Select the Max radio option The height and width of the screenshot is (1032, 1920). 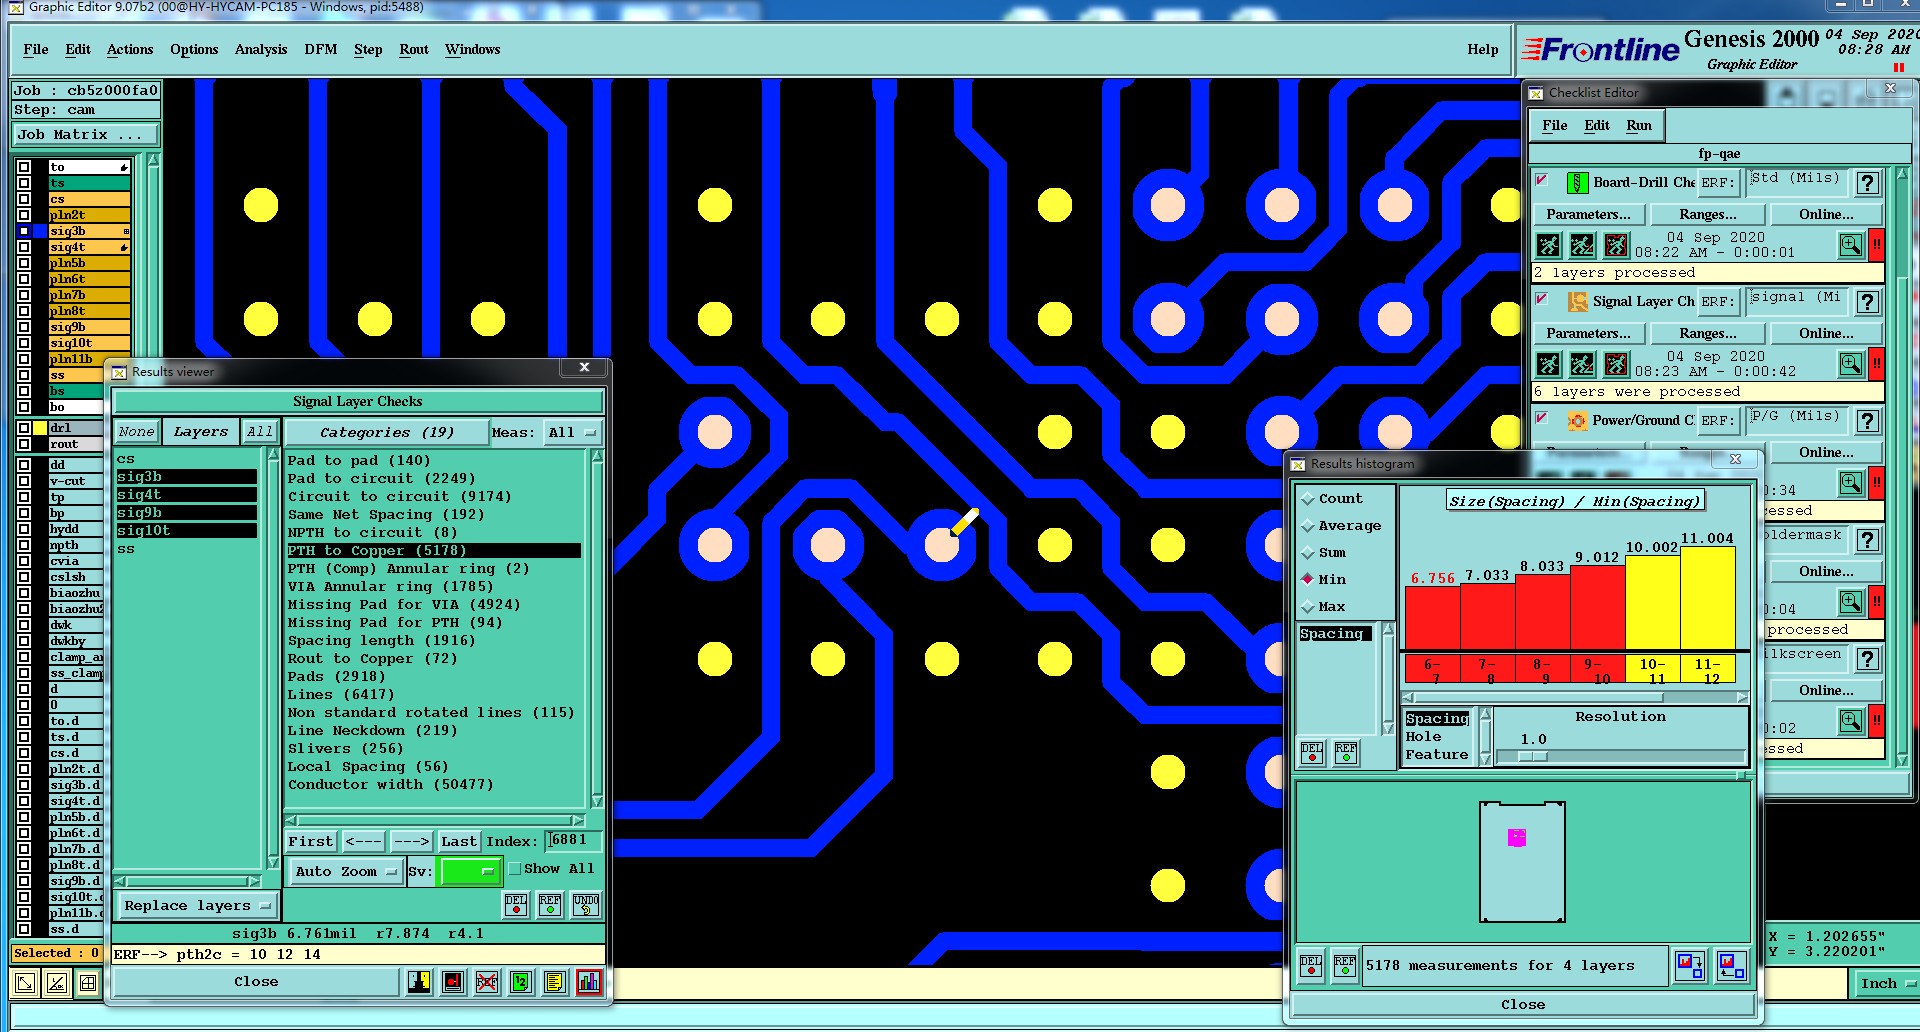pyautogui.click(x=1307, y=607)
